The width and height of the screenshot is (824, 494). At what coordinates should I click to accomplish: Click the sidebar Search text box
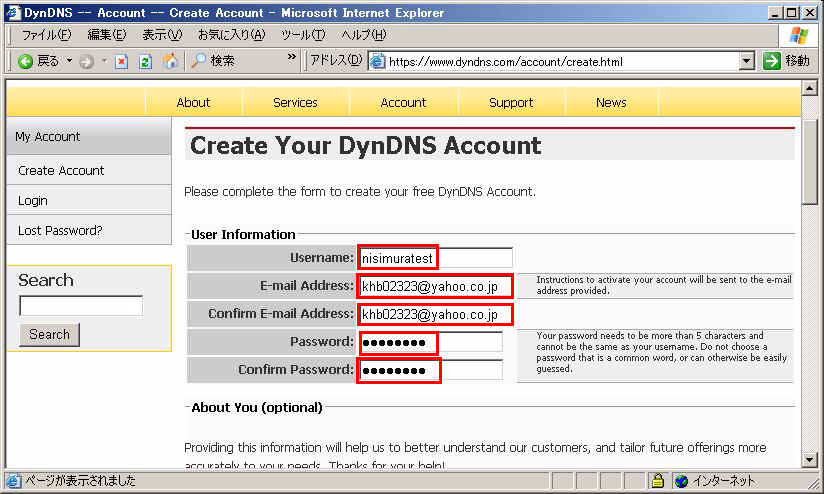[x=81, y=305]
